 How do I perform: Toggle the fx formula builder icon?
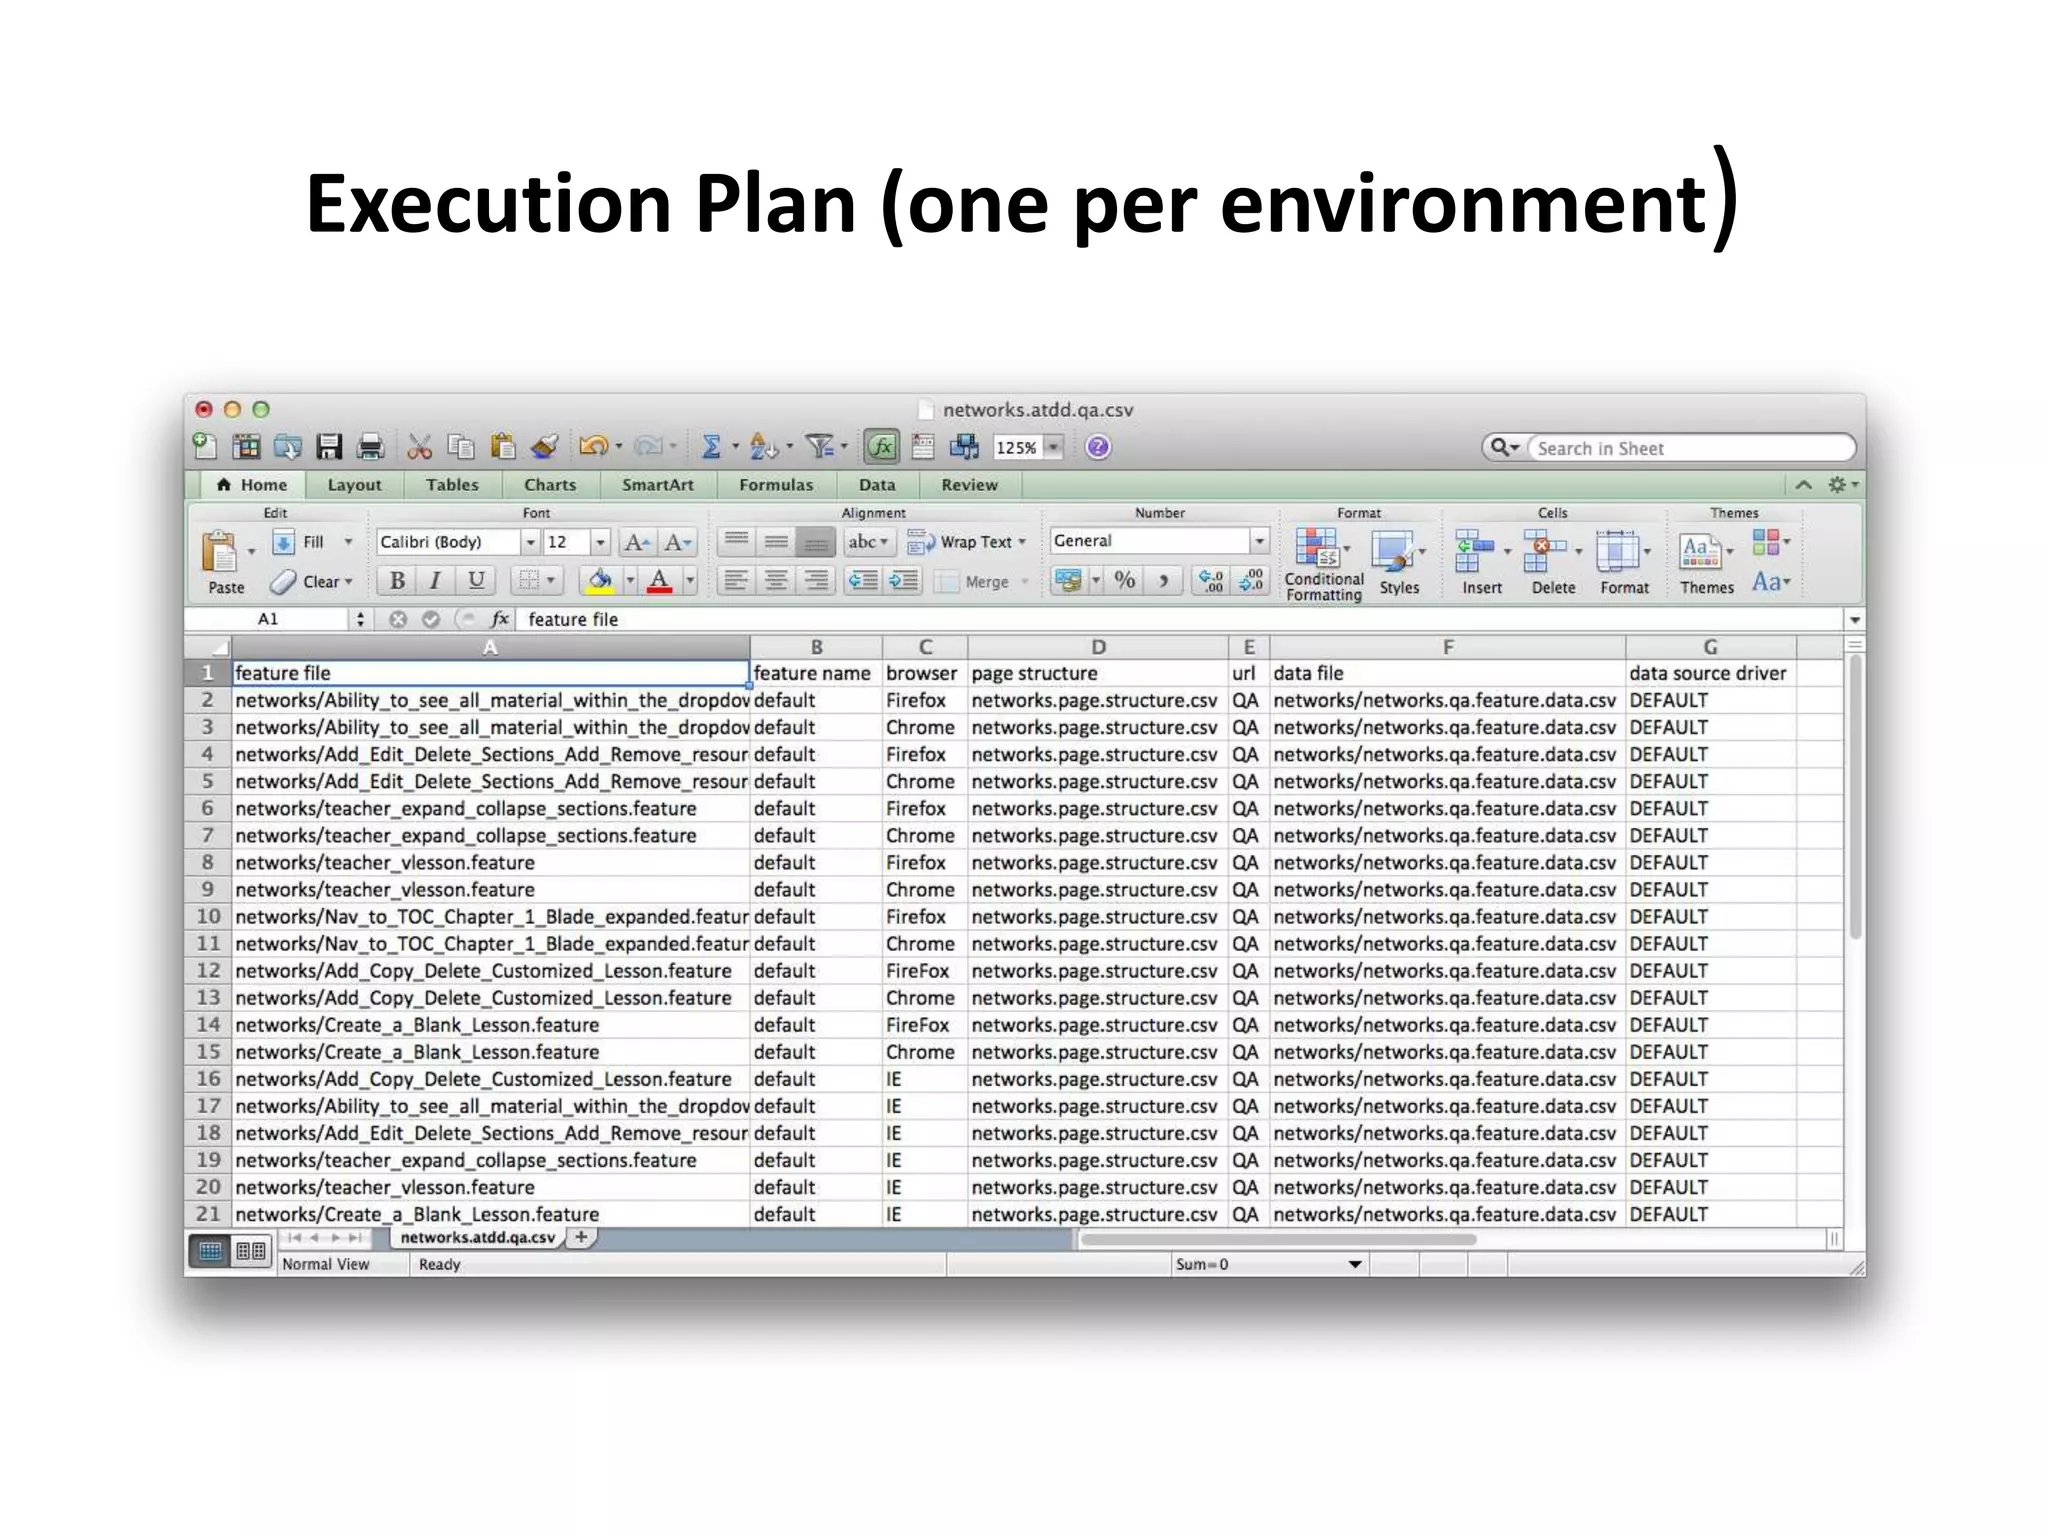coord(882,447)
